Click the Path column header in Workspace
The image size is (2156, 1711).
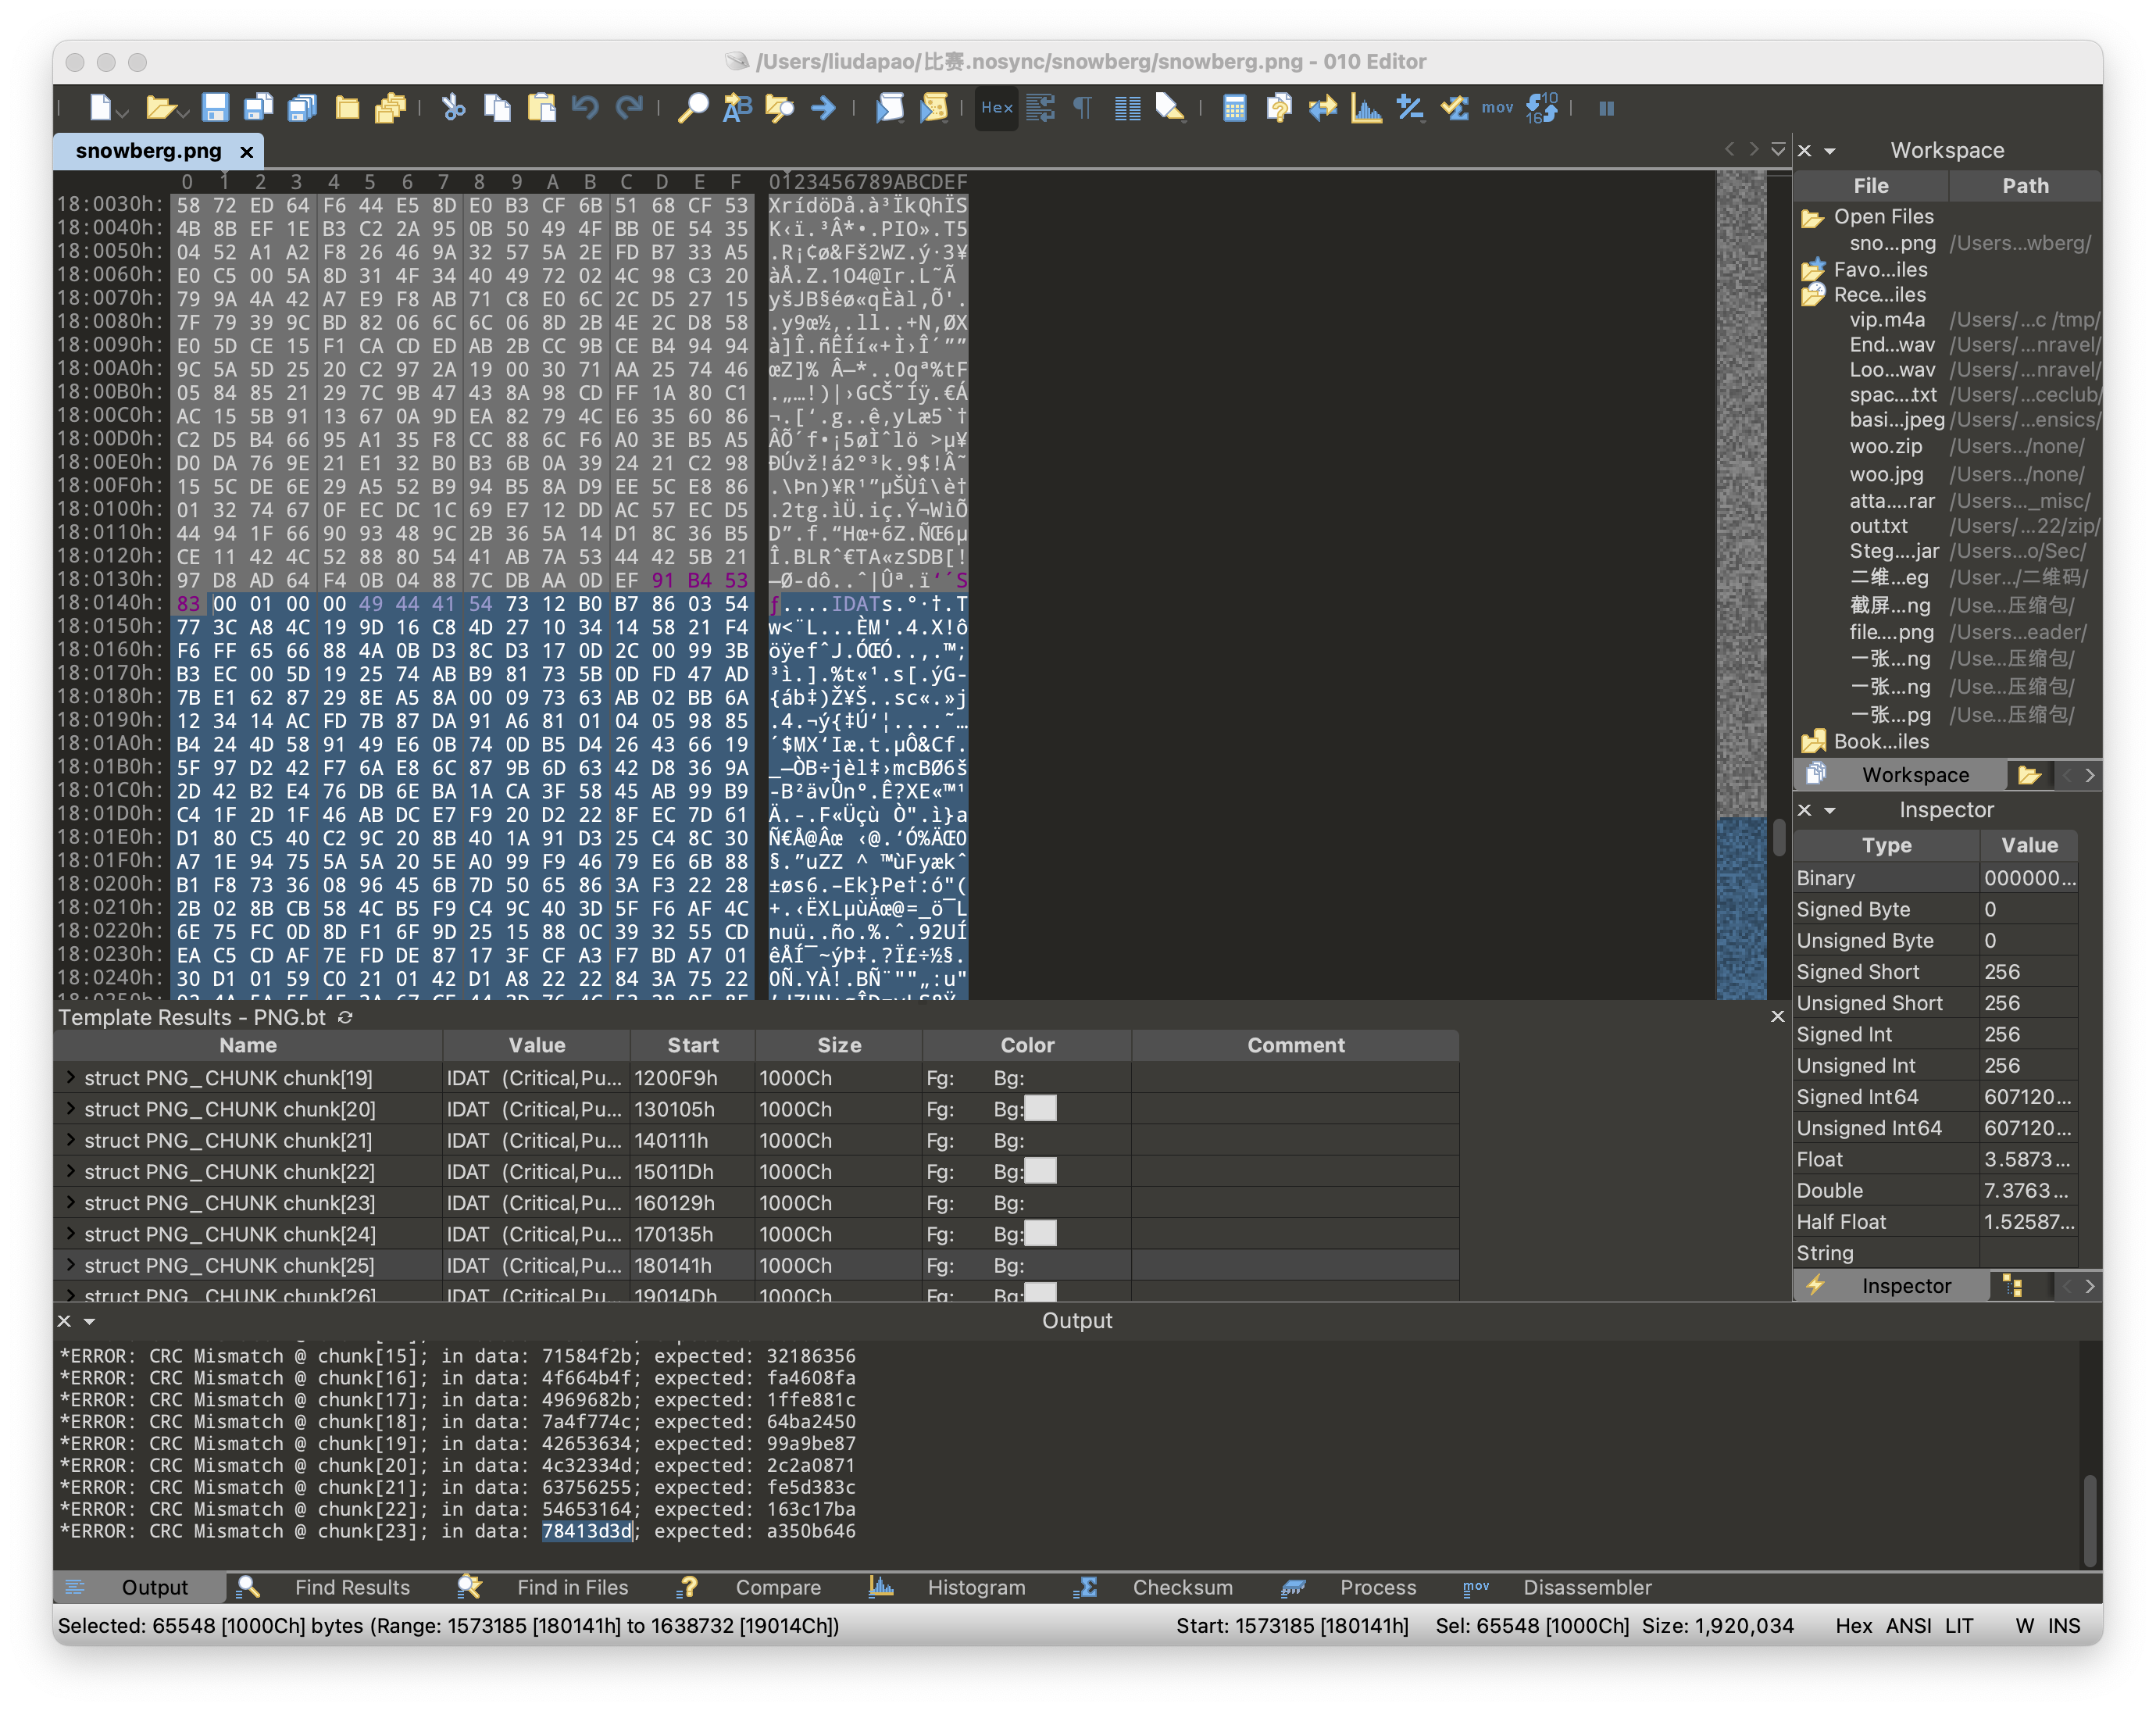pyautogui.click(x=2025, y=185)
